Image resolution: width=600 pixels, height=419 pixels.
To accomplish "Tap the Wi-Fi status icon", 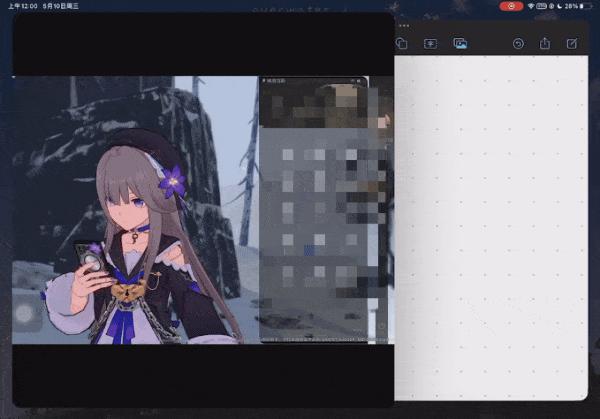I will (x=531, y=6).
